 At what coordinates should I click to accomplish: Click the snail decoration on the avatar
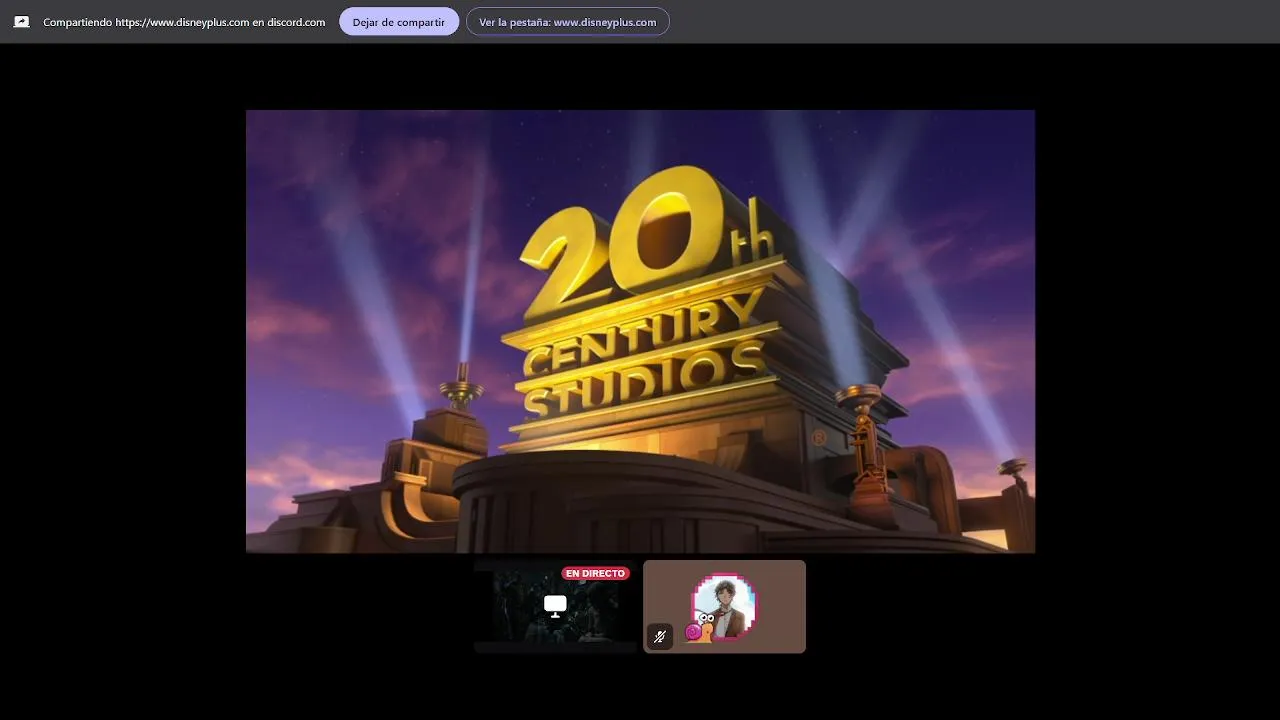coord(700,628)
